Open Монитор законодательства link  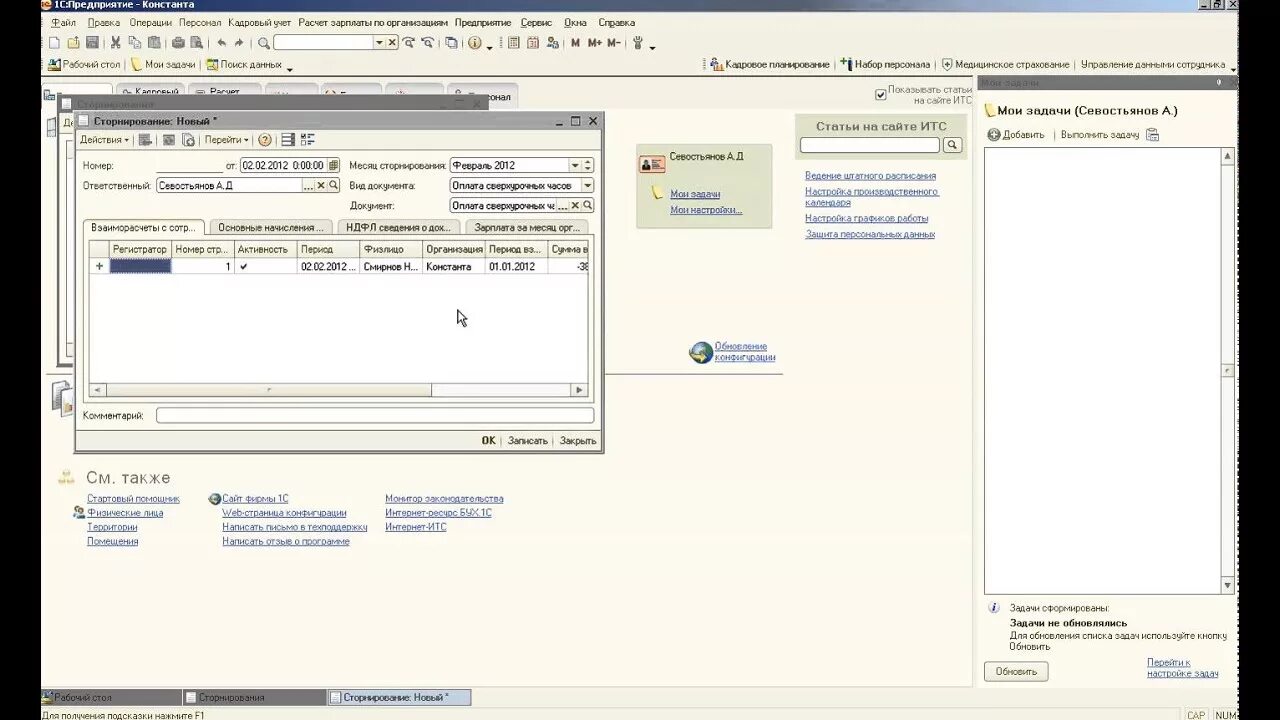[x=444, y=499]
